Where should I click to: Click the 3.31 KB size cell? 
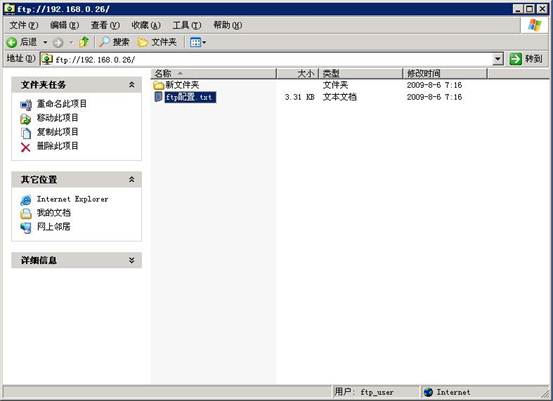(x=299, y=97)
